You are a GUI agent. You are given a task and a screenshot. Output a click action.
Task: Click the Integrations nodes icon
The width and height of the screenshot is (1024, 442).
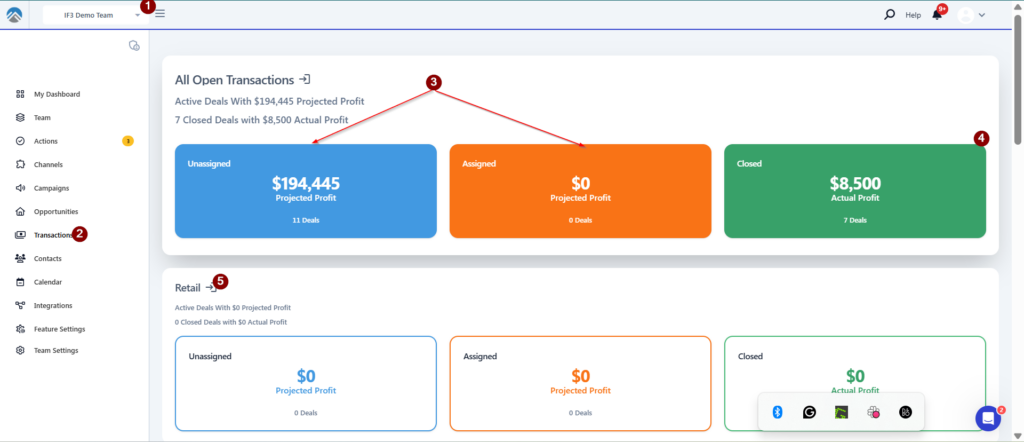point(20,306)
